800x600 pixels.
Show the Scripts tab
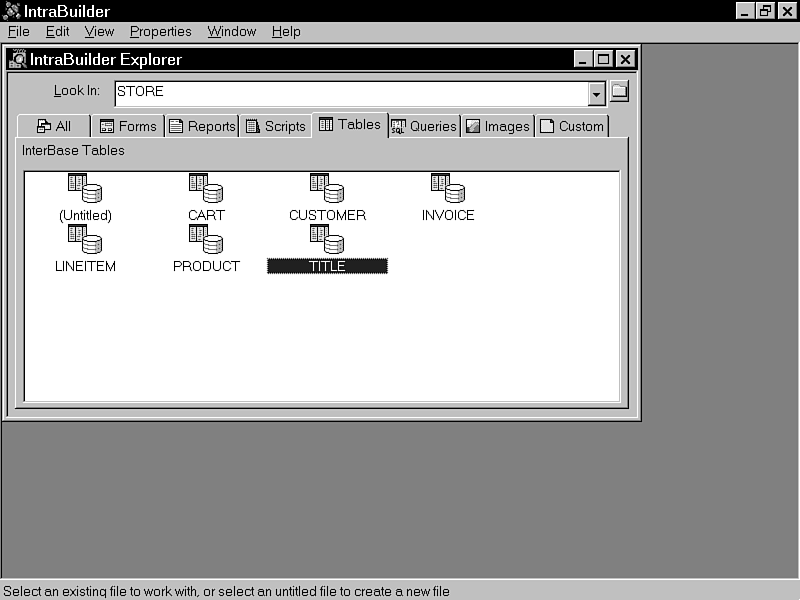(275, 126)
